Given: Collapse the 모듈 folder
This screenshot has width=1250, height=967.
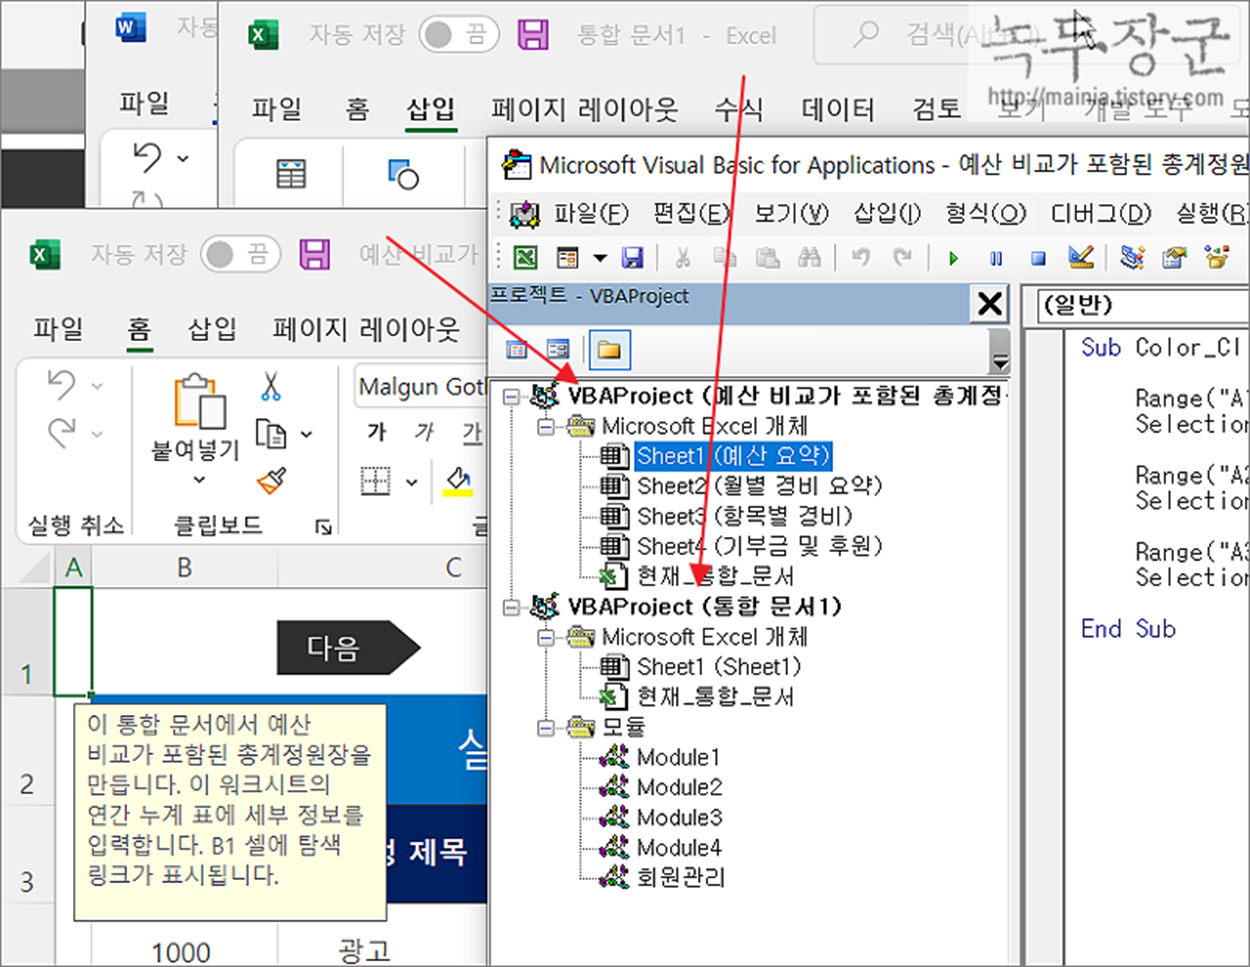Looking at the screenshot, I should tap(545, 727).
